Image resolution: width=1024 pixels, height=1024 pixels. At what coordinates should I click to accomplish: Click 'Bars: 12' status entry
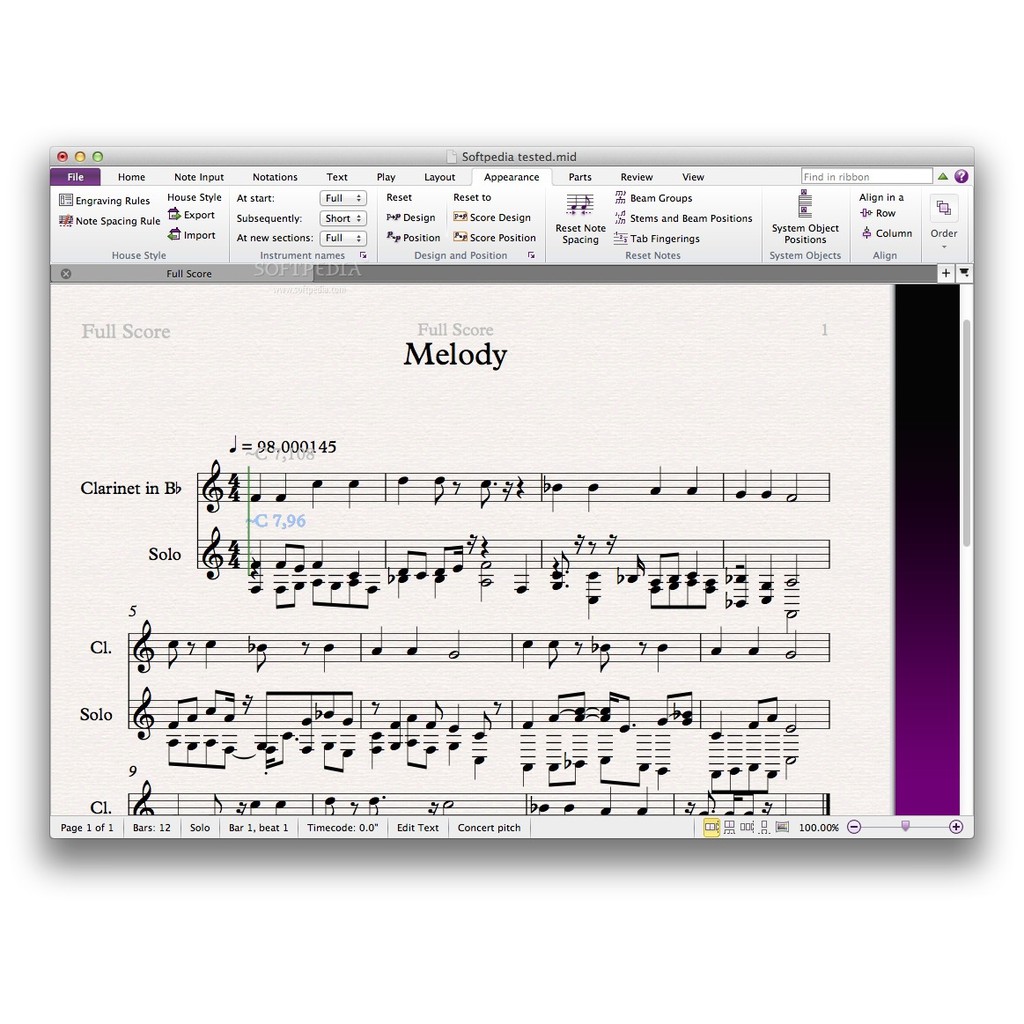click(152, 827)
